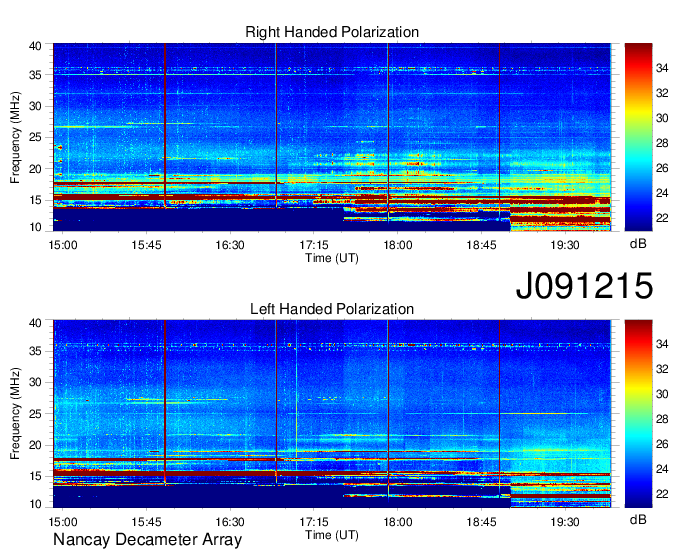Click 16:30 time tick under Left Handed plot
The height and width of the screenshot is (552, 680).
coord(230,522)
